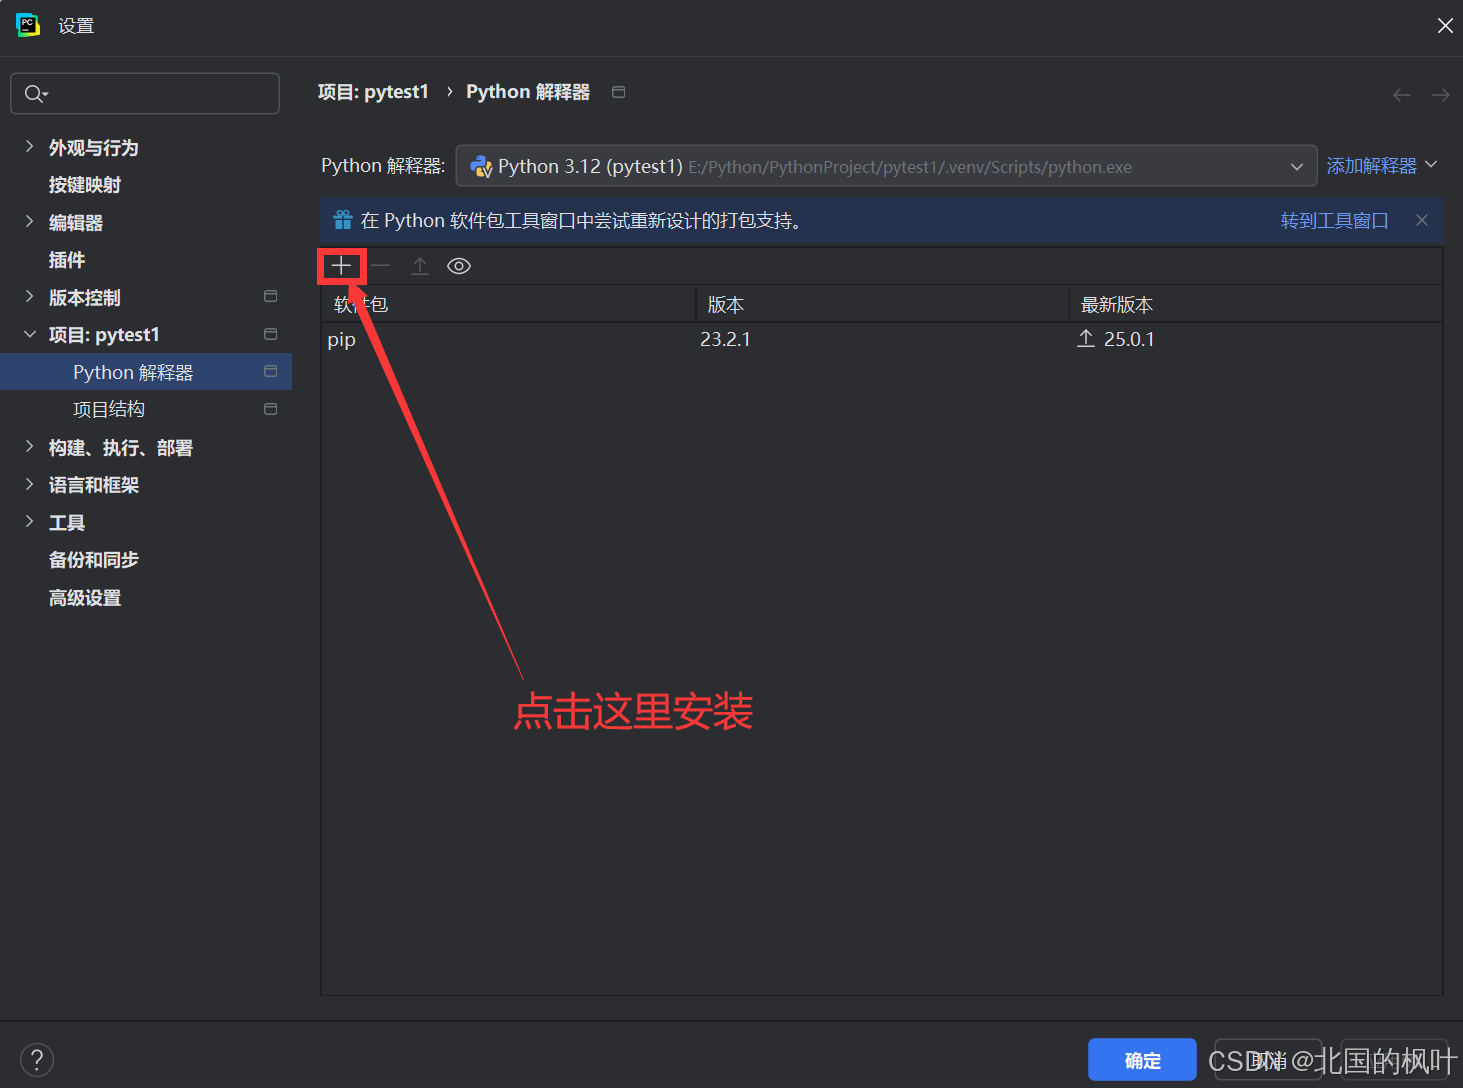The height and width of the screenshot is (1088, 1463).
Task: Click the upgrade icon beside pip version 25.0.1
Action: [1085, 339]
